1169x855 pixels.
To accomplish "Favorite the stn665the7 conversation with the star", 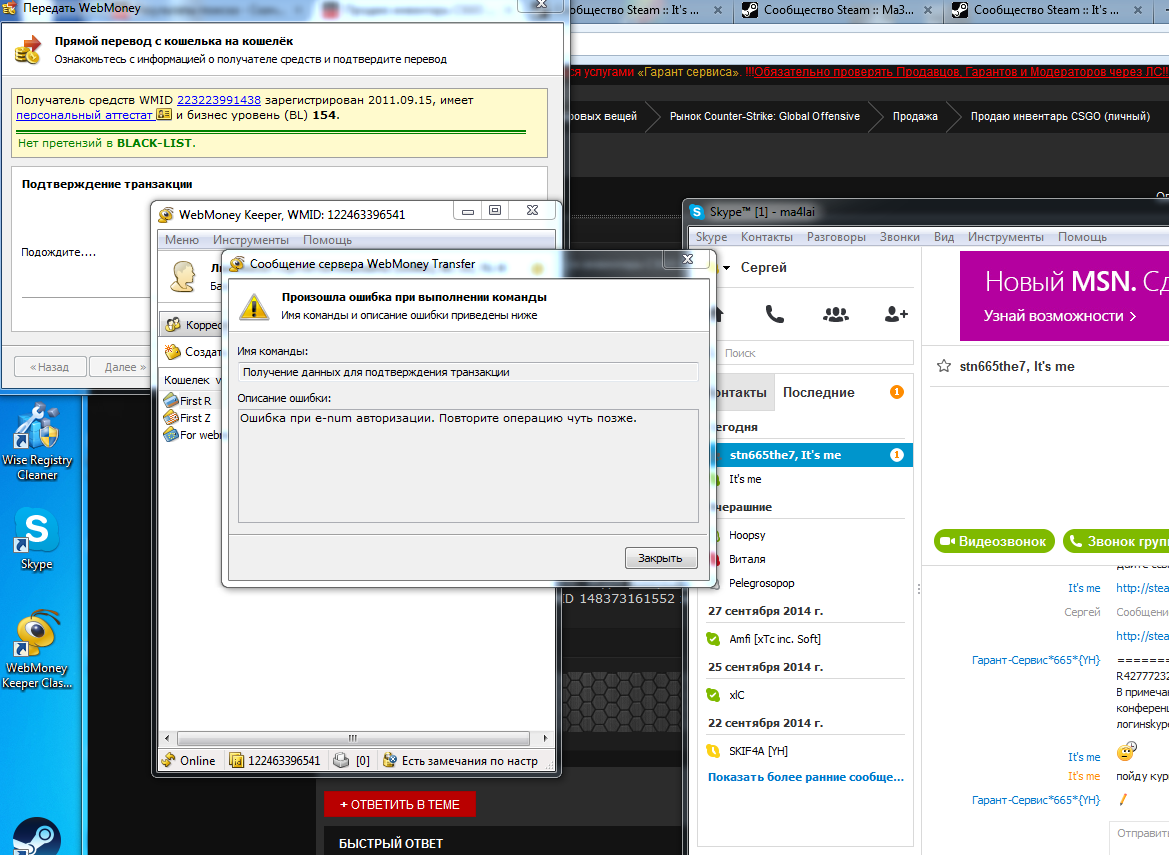I will (x=944, y=366).
